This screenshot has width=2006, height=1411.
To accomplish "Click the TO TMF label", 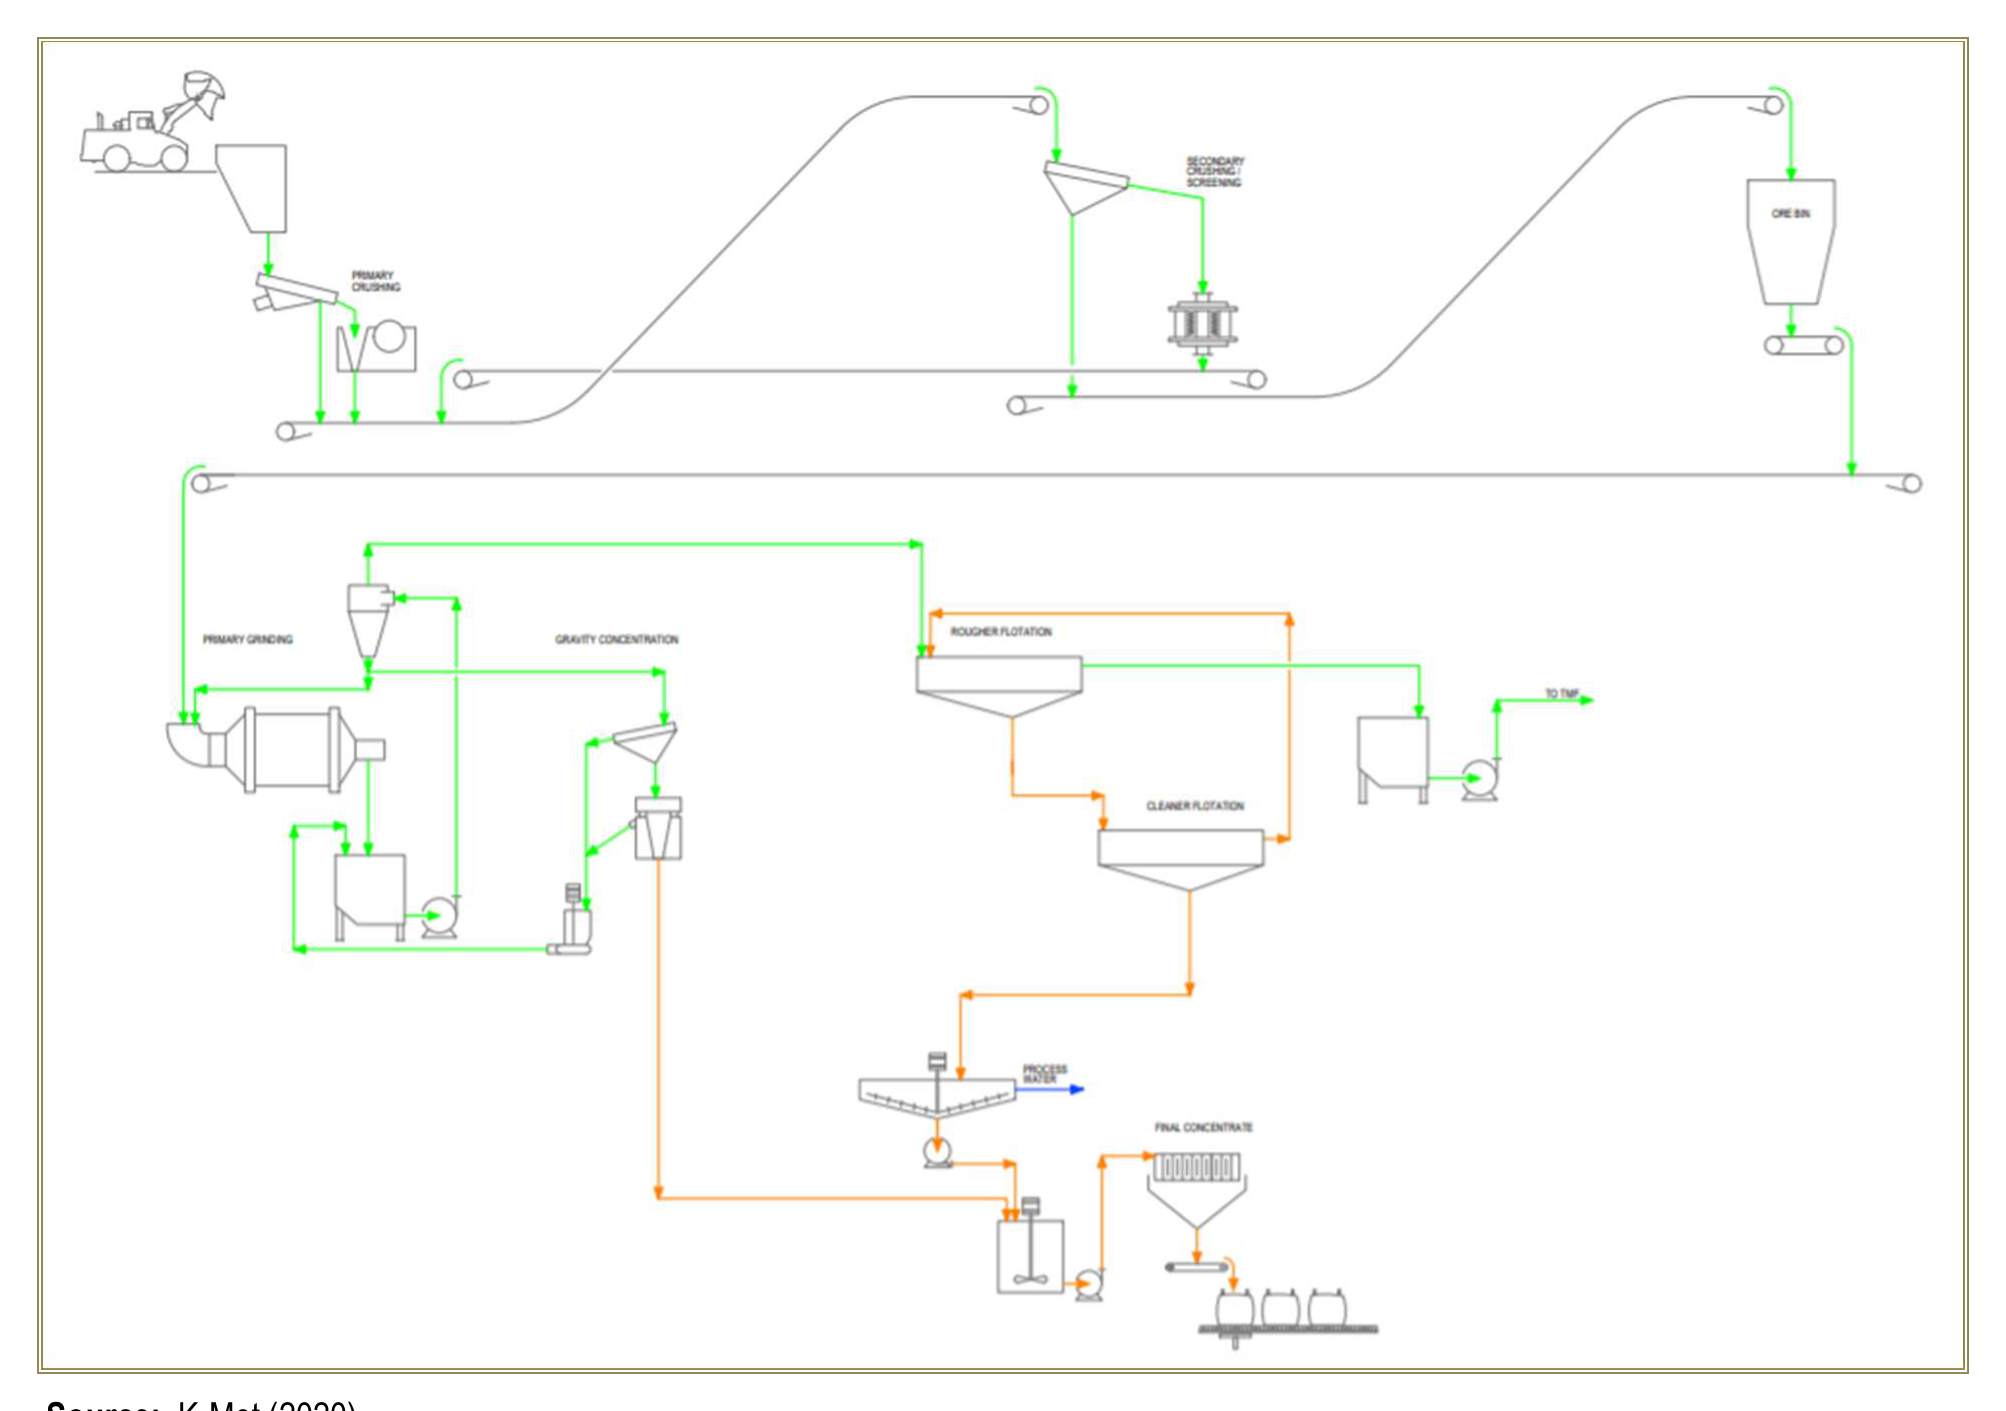I will pyautogui.click(x=1562, y=693).
